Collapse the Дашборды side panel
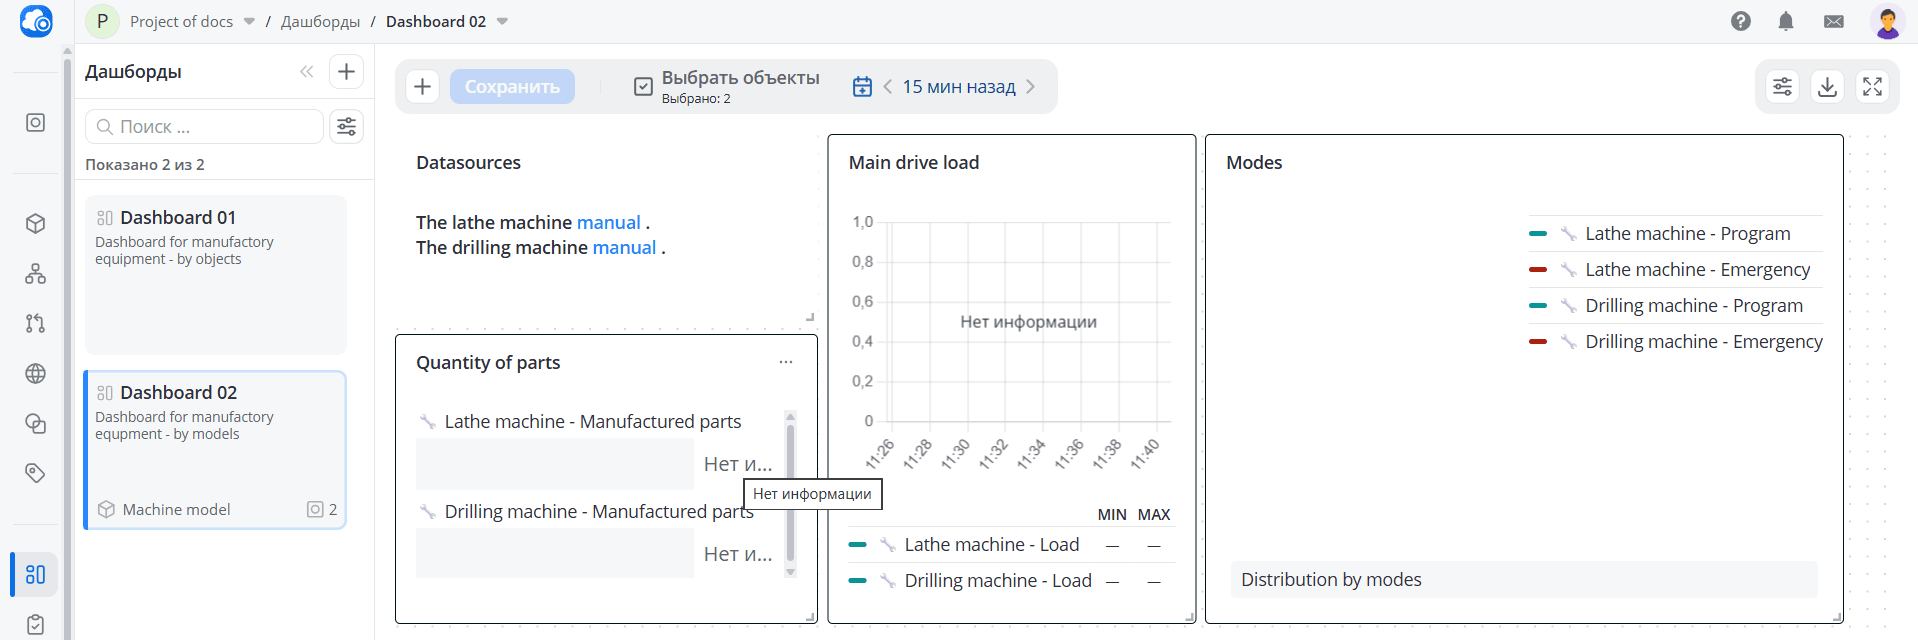The width and height of the screenshot is (1918, 640). click(x=306, y=72)
